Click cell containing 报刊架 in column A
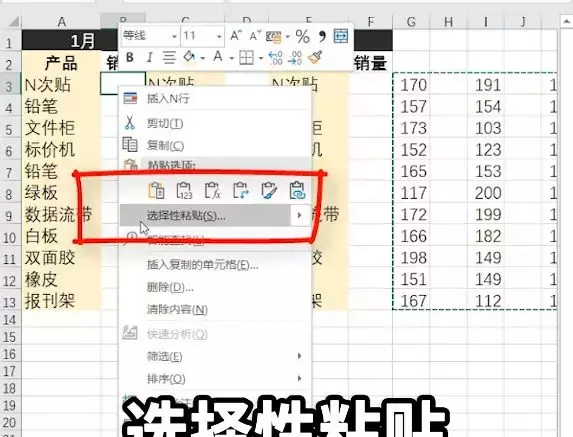Image resolution: width=573 pixels, height=437 pixels. (x=61, y=301)
